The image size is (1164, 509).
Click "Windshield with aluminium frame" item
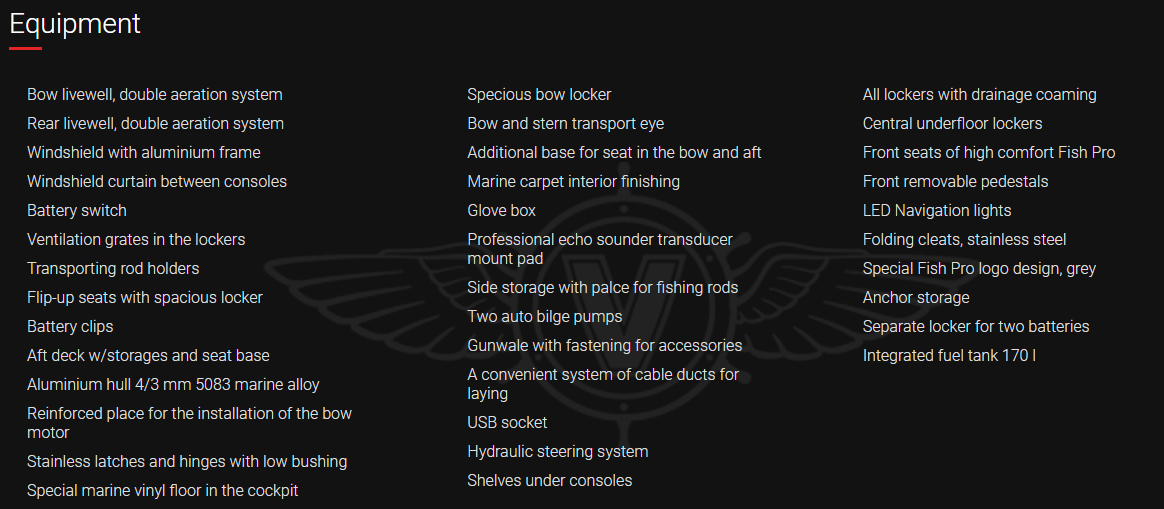click(x=144, y=153)
